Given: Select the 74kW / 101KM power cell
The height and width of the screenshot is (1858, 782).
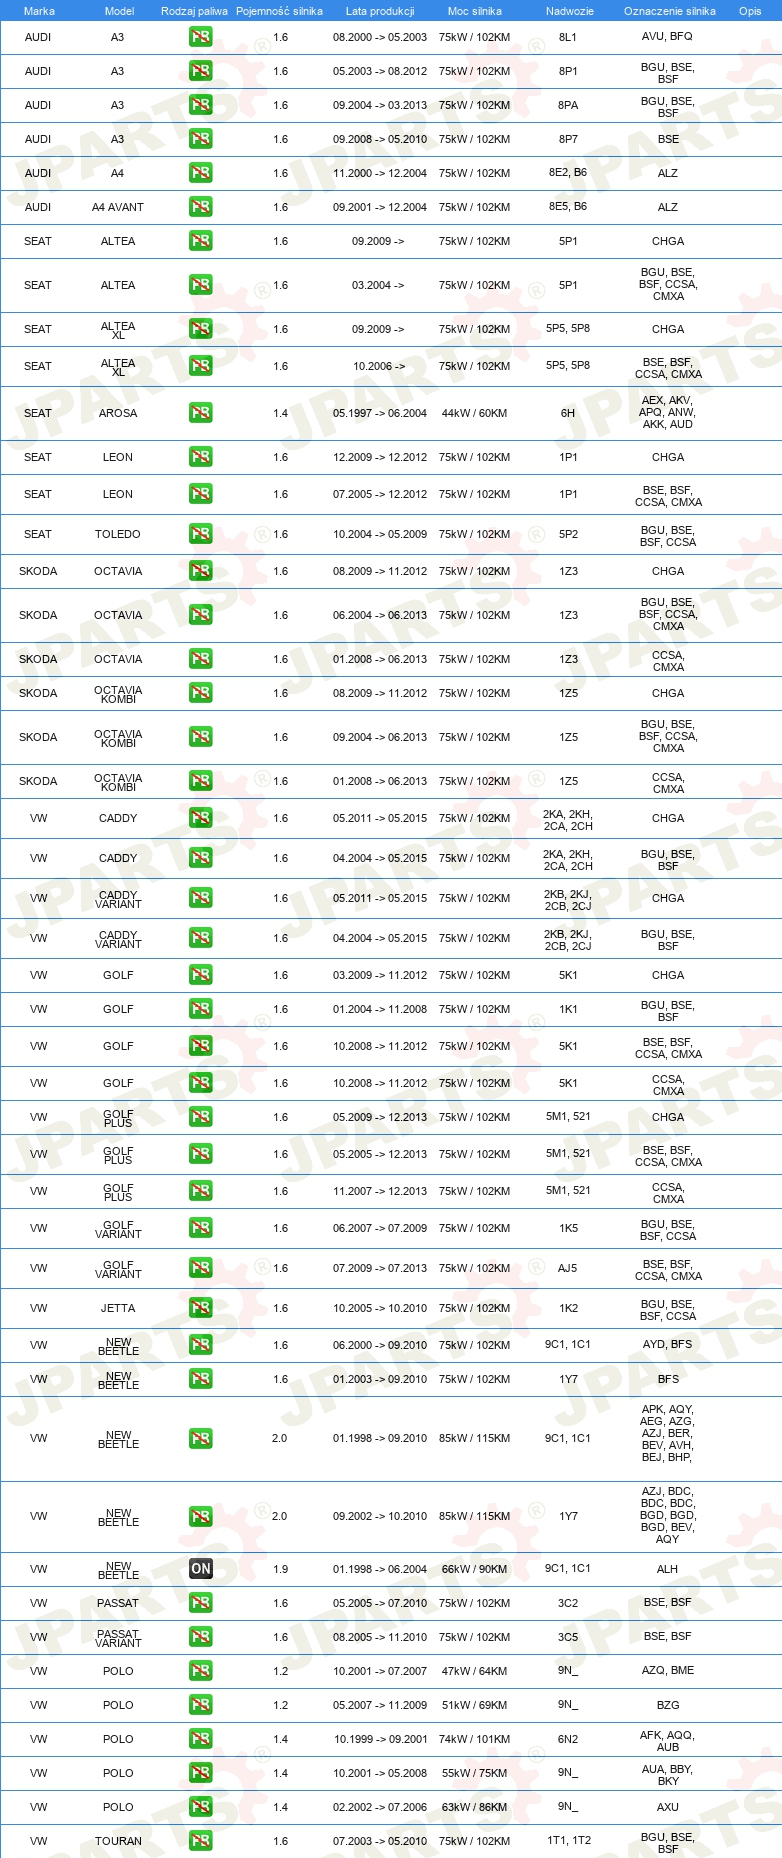Looking at the screenshot, I should click(474, 1739).
